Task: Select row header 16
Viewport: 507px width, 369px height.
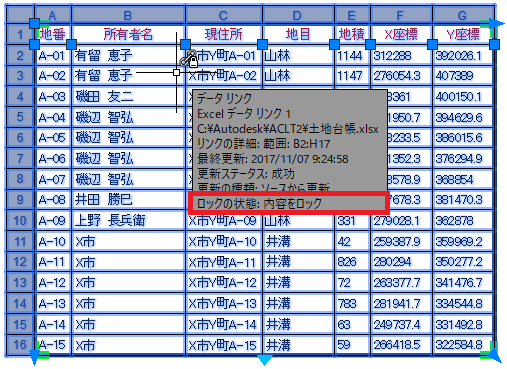Action: coord(20,344)
